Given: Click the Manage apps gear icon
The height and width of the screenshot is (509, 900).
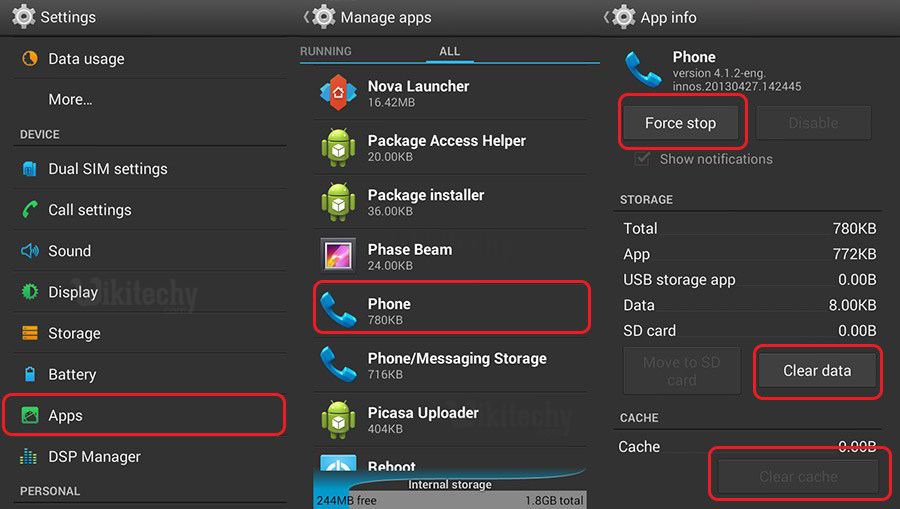Looking at the screenshot, I should pyautogui.click(x=324, y=17).
